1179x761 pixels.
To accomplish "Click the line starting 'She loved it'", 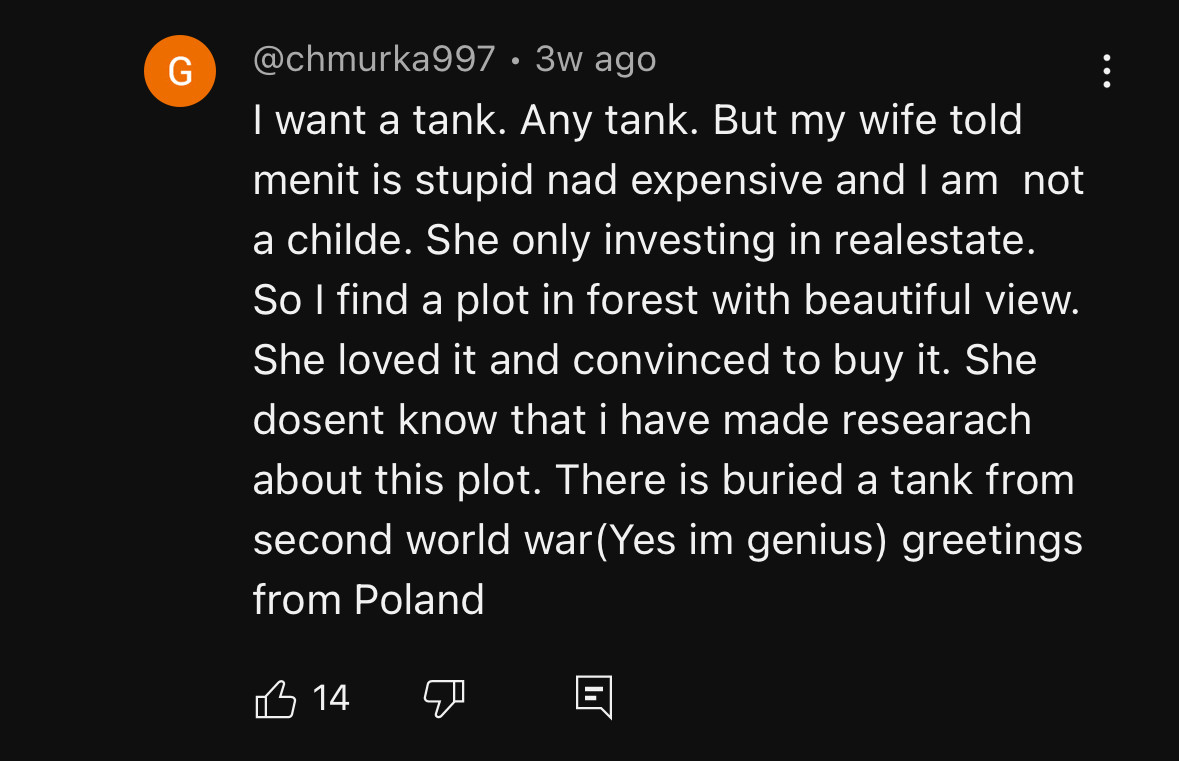I will [x=644, y=361].
